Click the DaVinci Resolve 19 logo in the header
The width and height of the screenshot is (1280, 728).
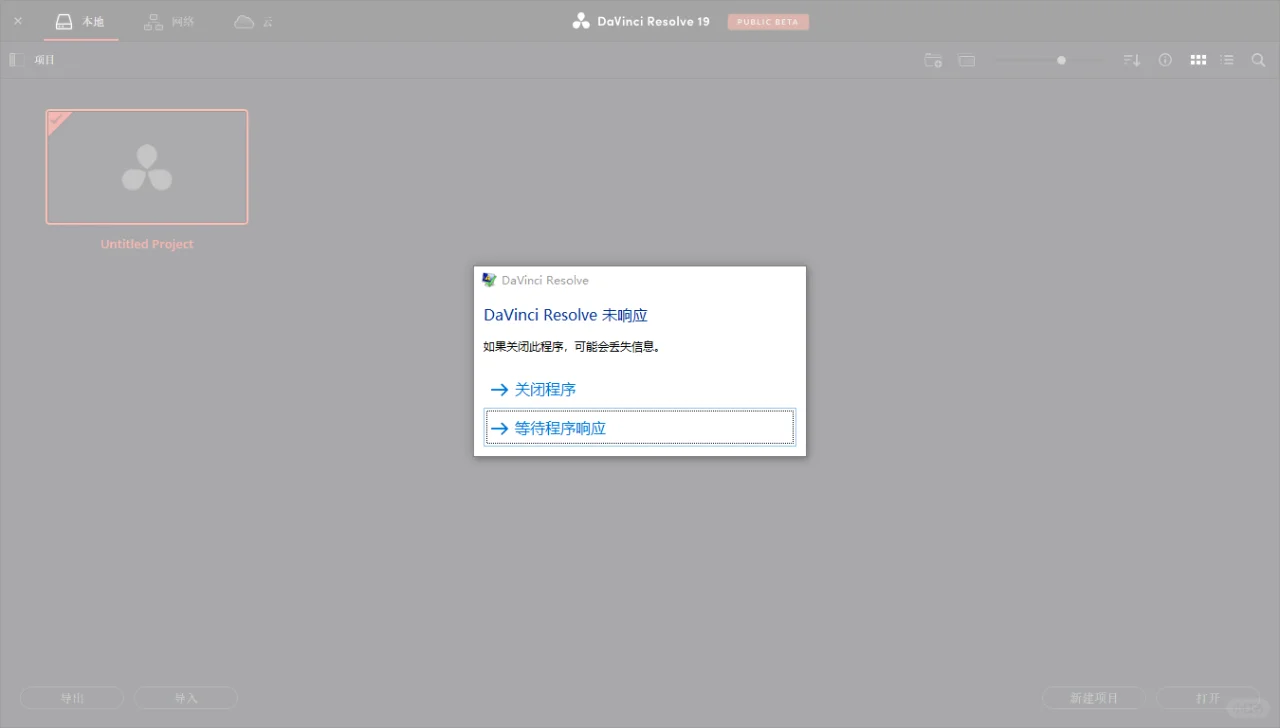pyautogui.click(x=641, y=21)
